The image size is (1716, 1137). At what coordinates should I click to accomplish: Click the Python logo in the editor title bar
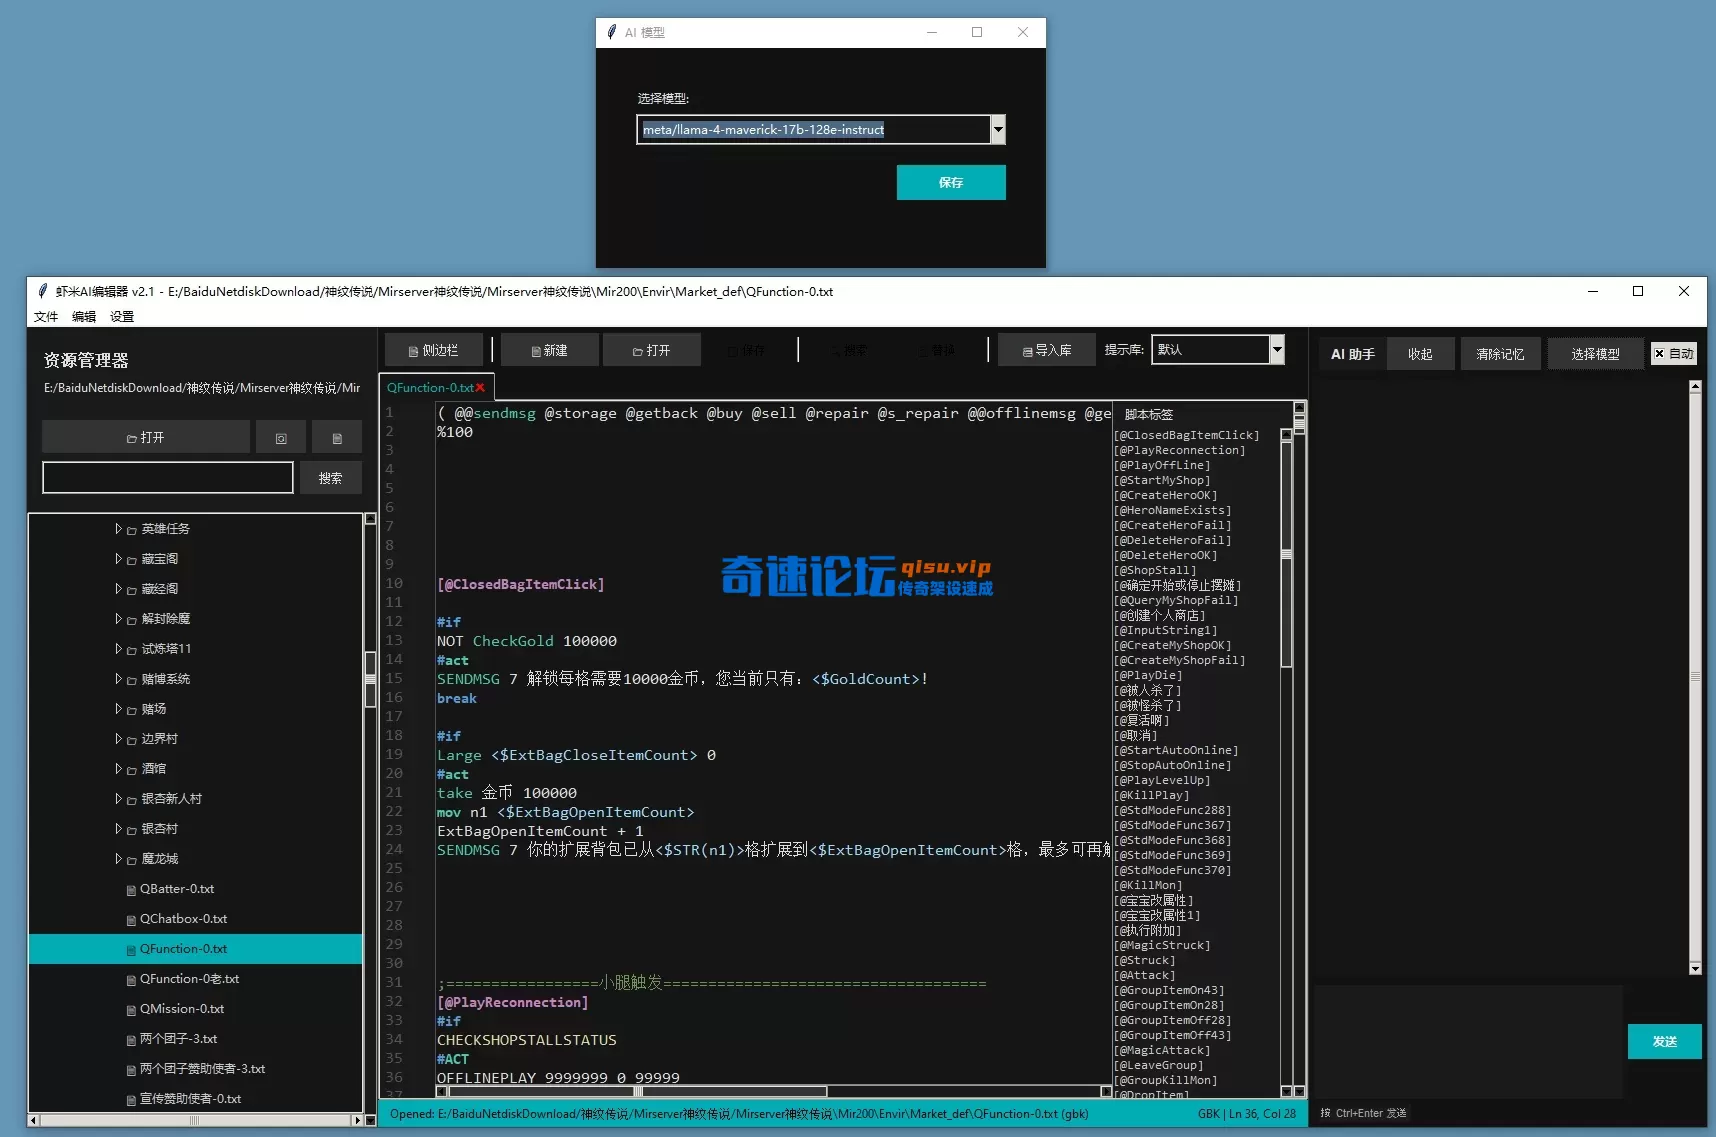pos(42,291)
